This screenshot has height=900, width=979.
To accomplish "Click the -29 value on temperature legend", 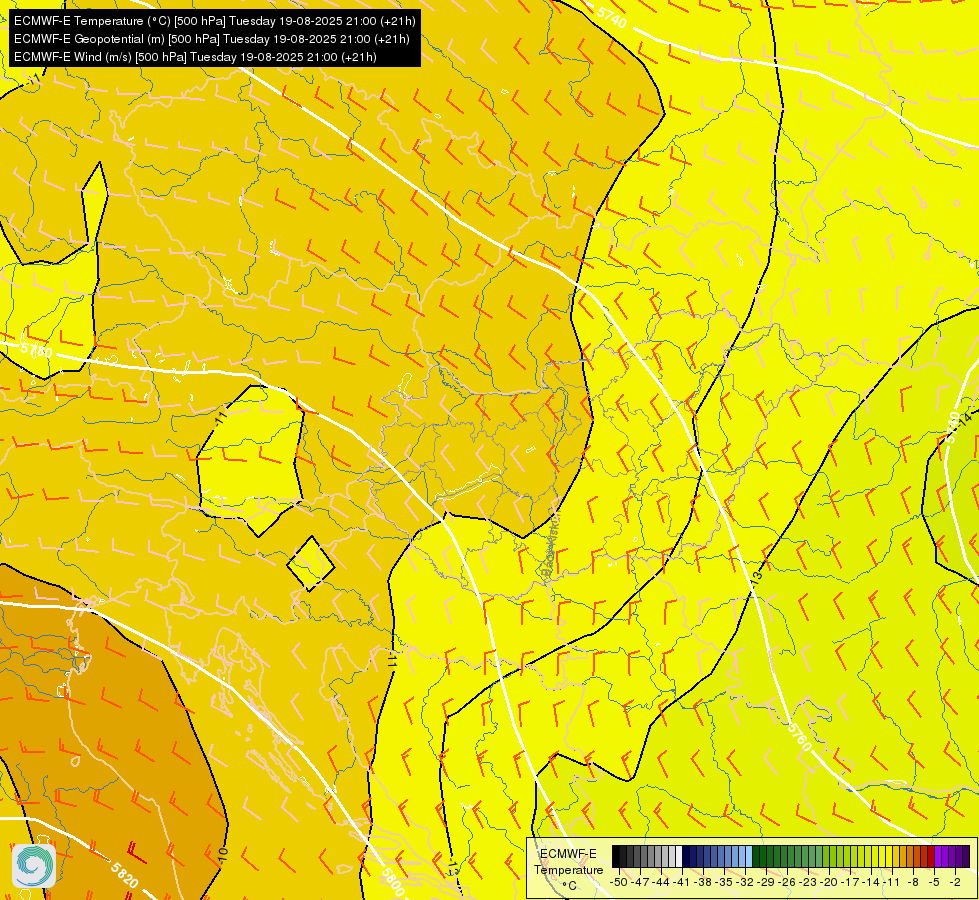I will click(765, 883).
